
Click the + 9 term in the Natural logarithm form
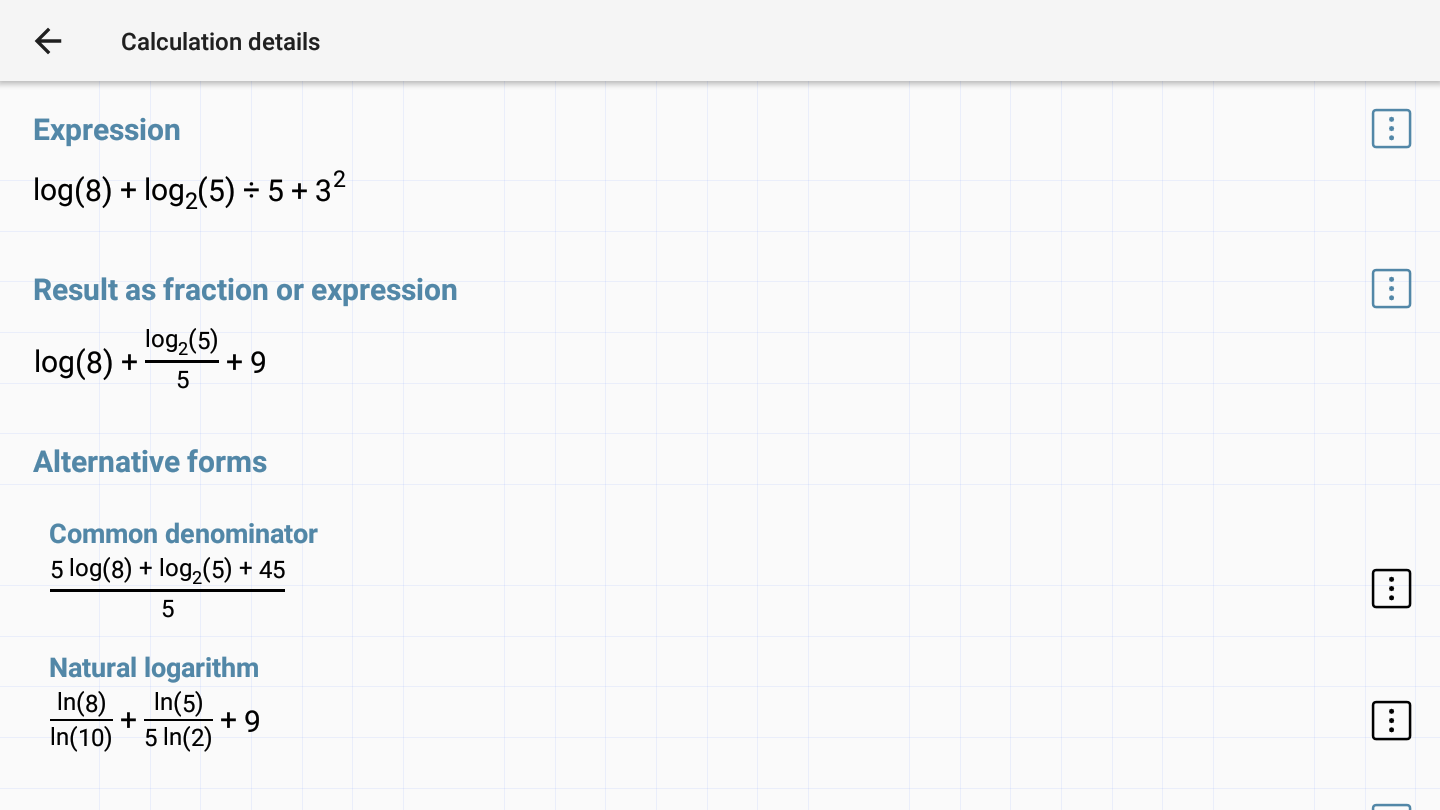(x=241, y=721)
